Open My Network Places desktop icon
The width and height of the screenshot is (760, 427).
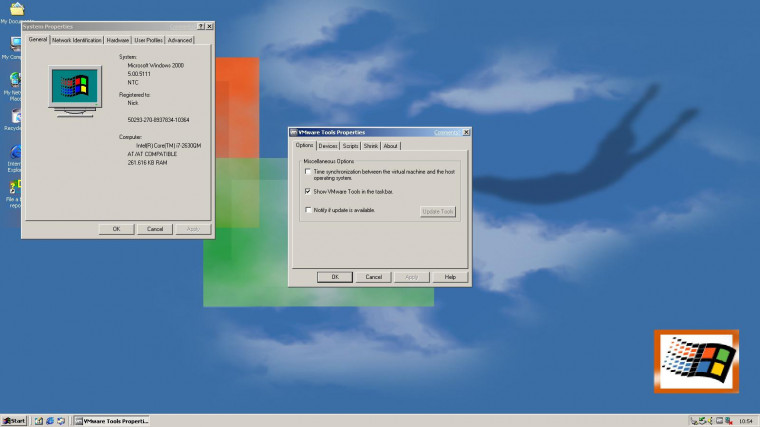[x=15, y=80]
